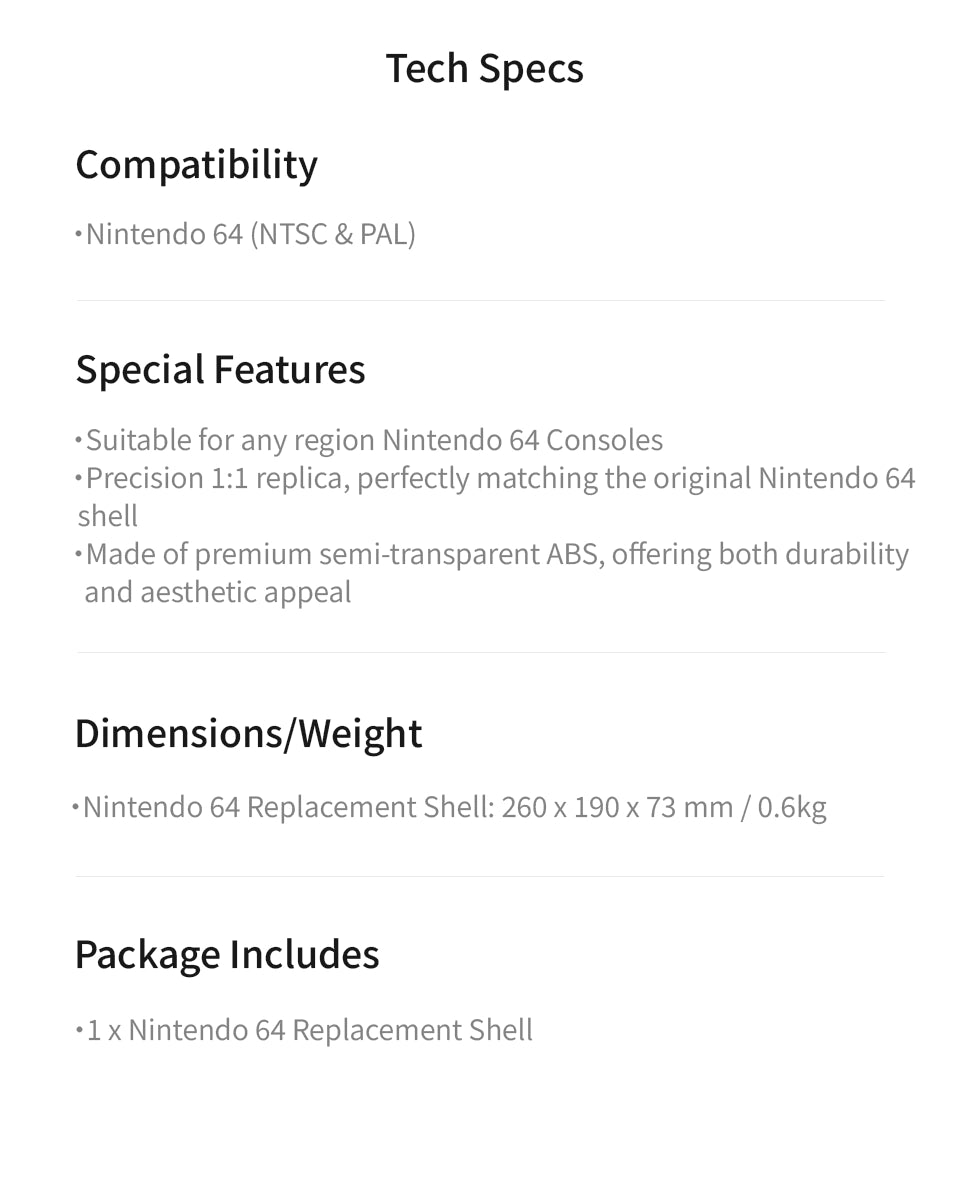Screen dimensions: 960x1200
Task: Click the Tech Specs page title
Action: 485,69
